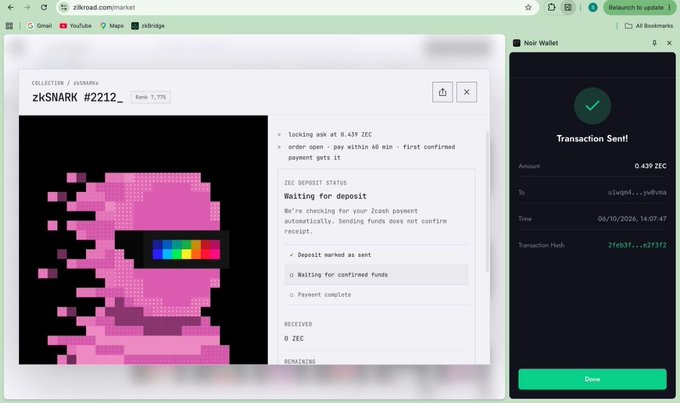Viewport: 680px width, 403px height.
Task: Click 'Deposit marked as sent' status row
Action: (x=376, y=255)
